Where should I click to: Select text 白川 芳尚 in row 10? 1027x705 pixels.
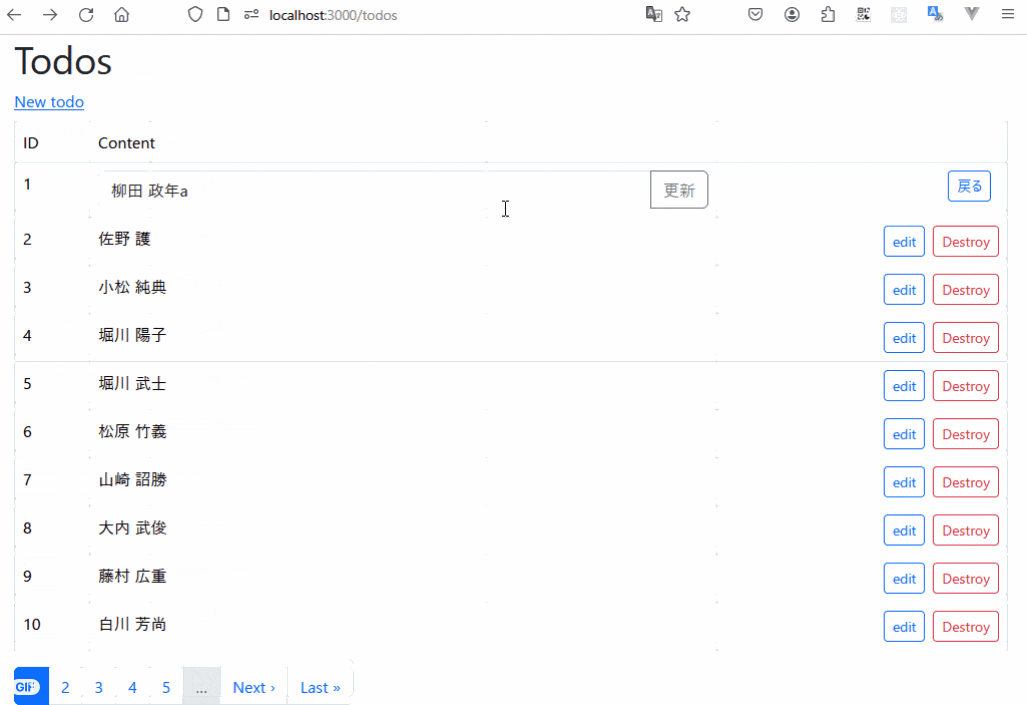(x=132, y=624)
